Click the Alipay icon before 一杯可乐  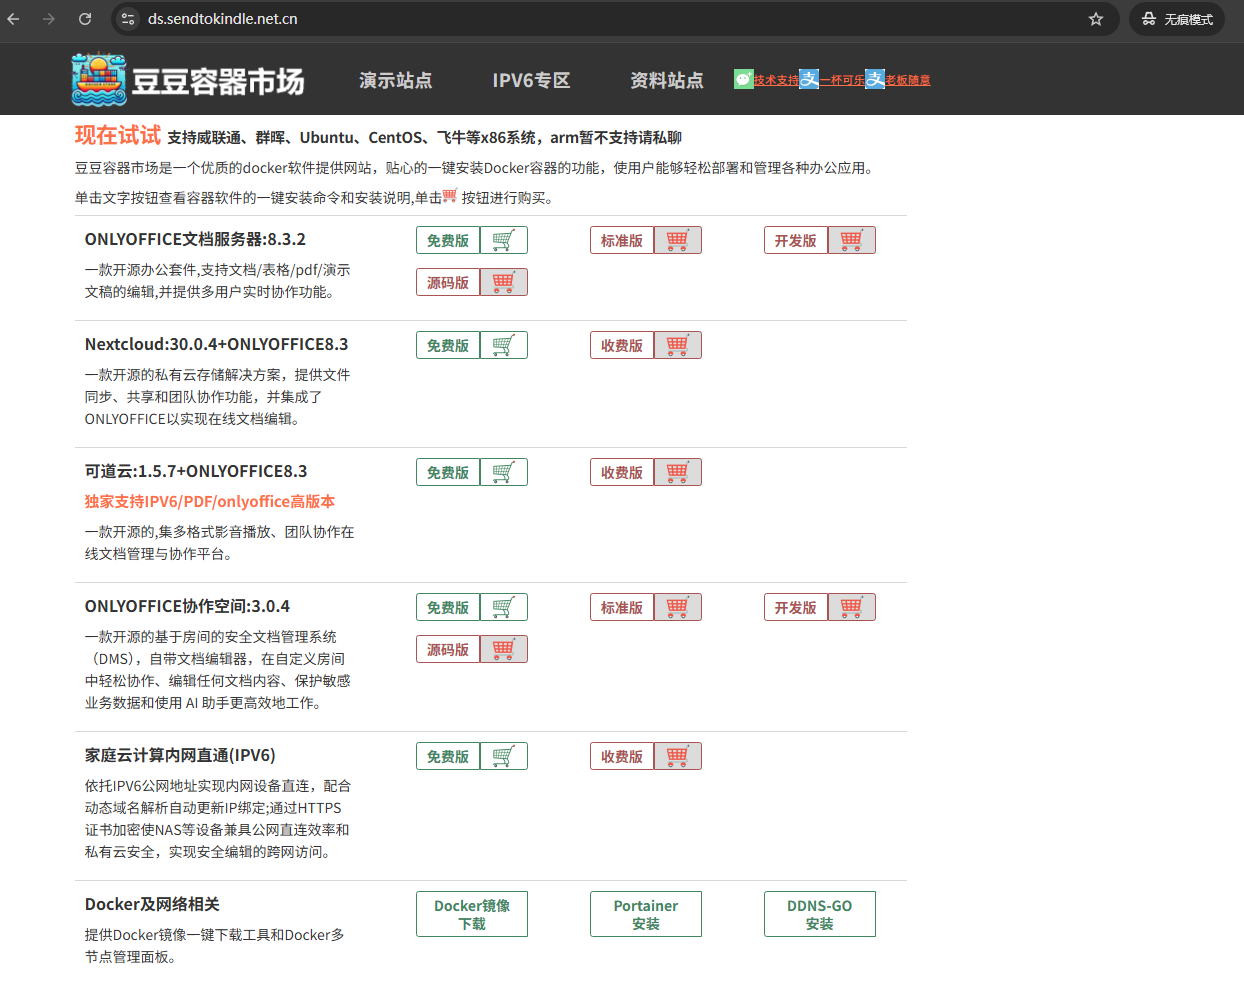point(809,79)
